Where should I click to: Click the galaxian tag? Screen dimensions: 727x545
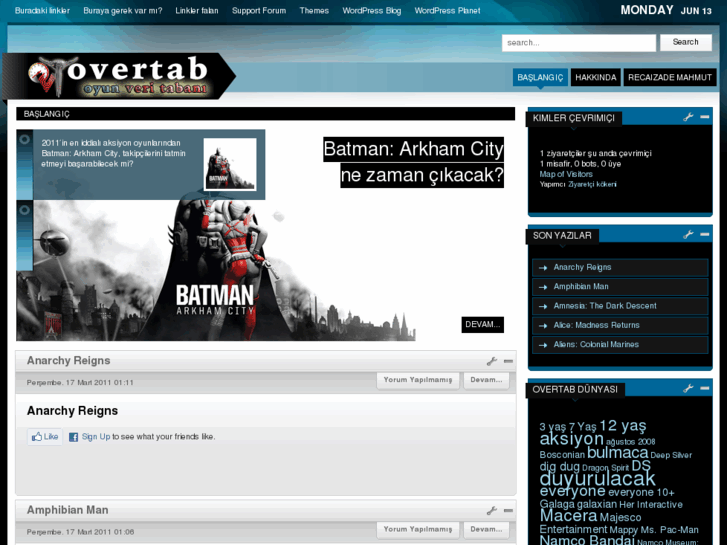(597, 505)
